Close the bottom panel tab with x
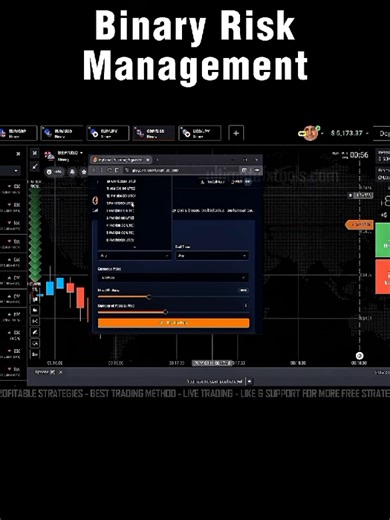390x520 pixels. pos(61,372)
